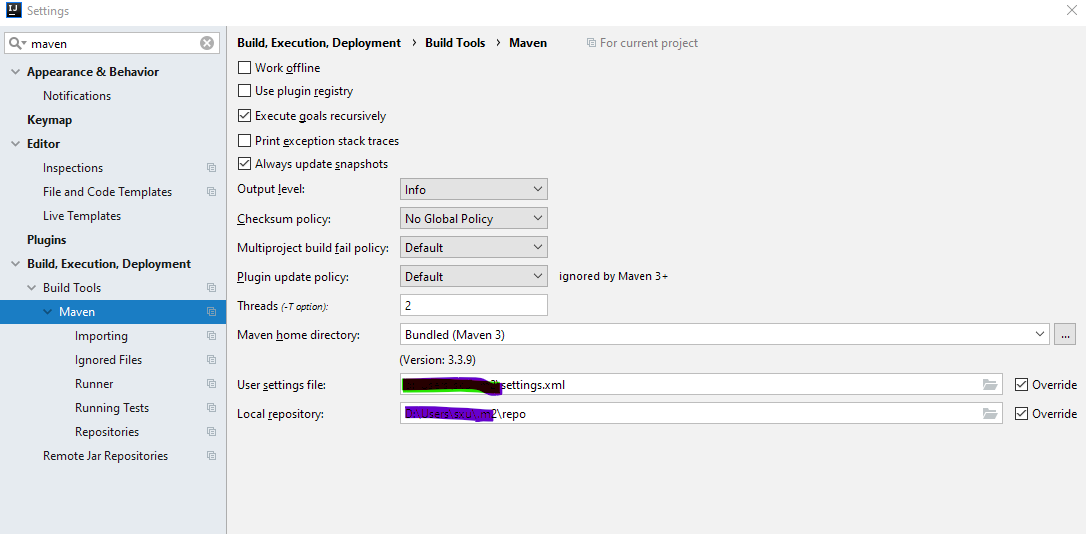Click Build Tools breadcrumb

[455, 43]
